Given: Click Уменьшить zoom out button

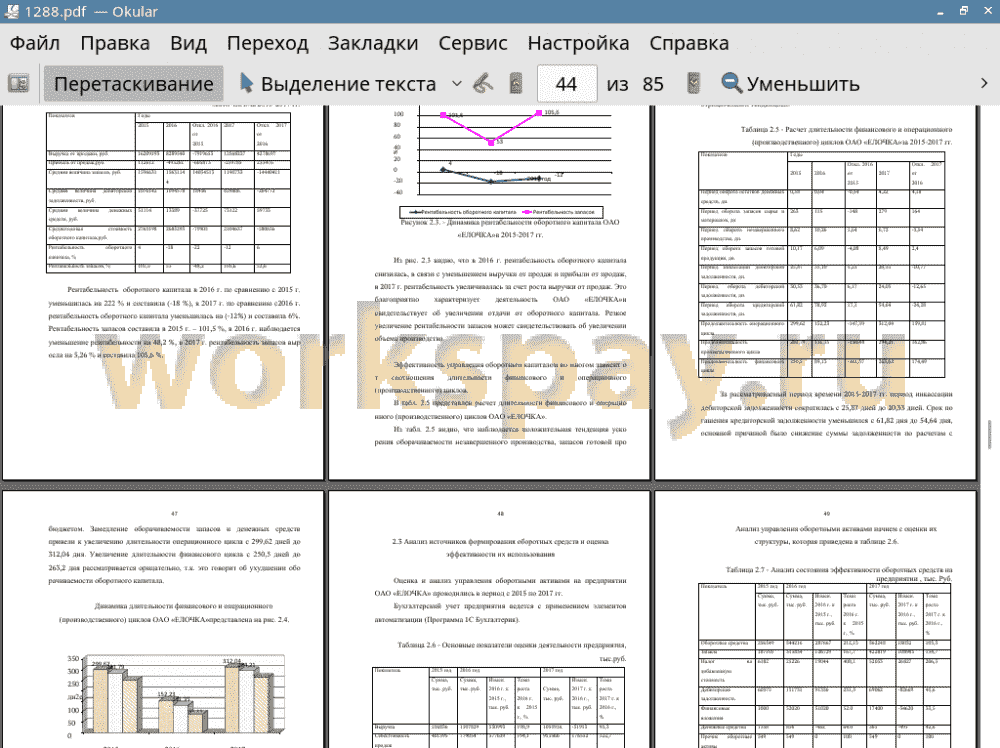Looking at the screenshot, I should tap(790, 84).
